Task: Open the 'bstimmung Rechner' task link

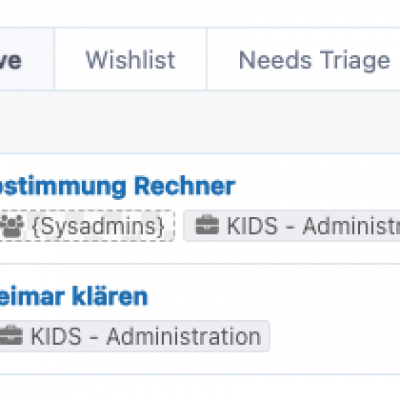Action: (118, 186)
